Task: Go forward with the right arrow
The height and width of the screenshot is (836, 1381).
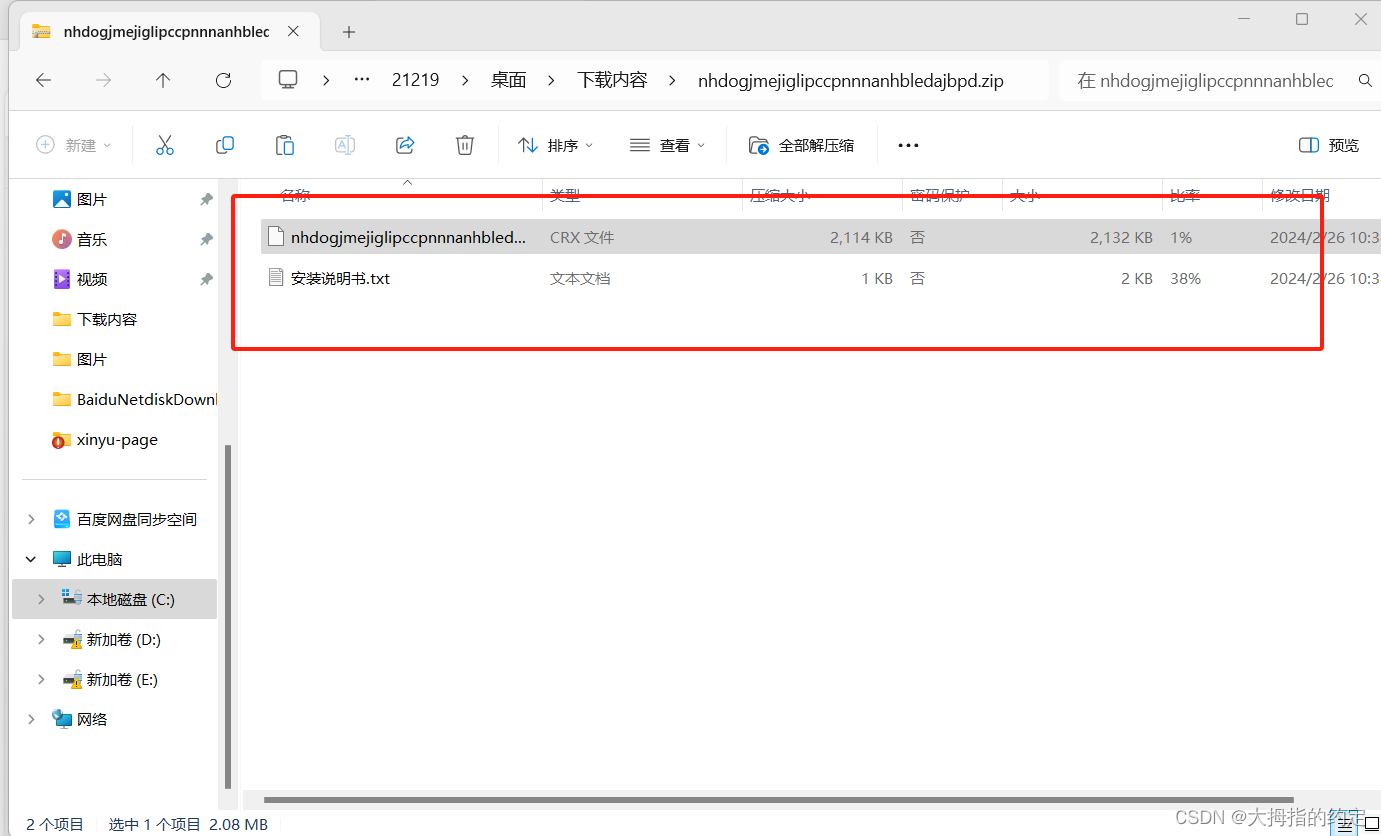Action: (103, 81)
